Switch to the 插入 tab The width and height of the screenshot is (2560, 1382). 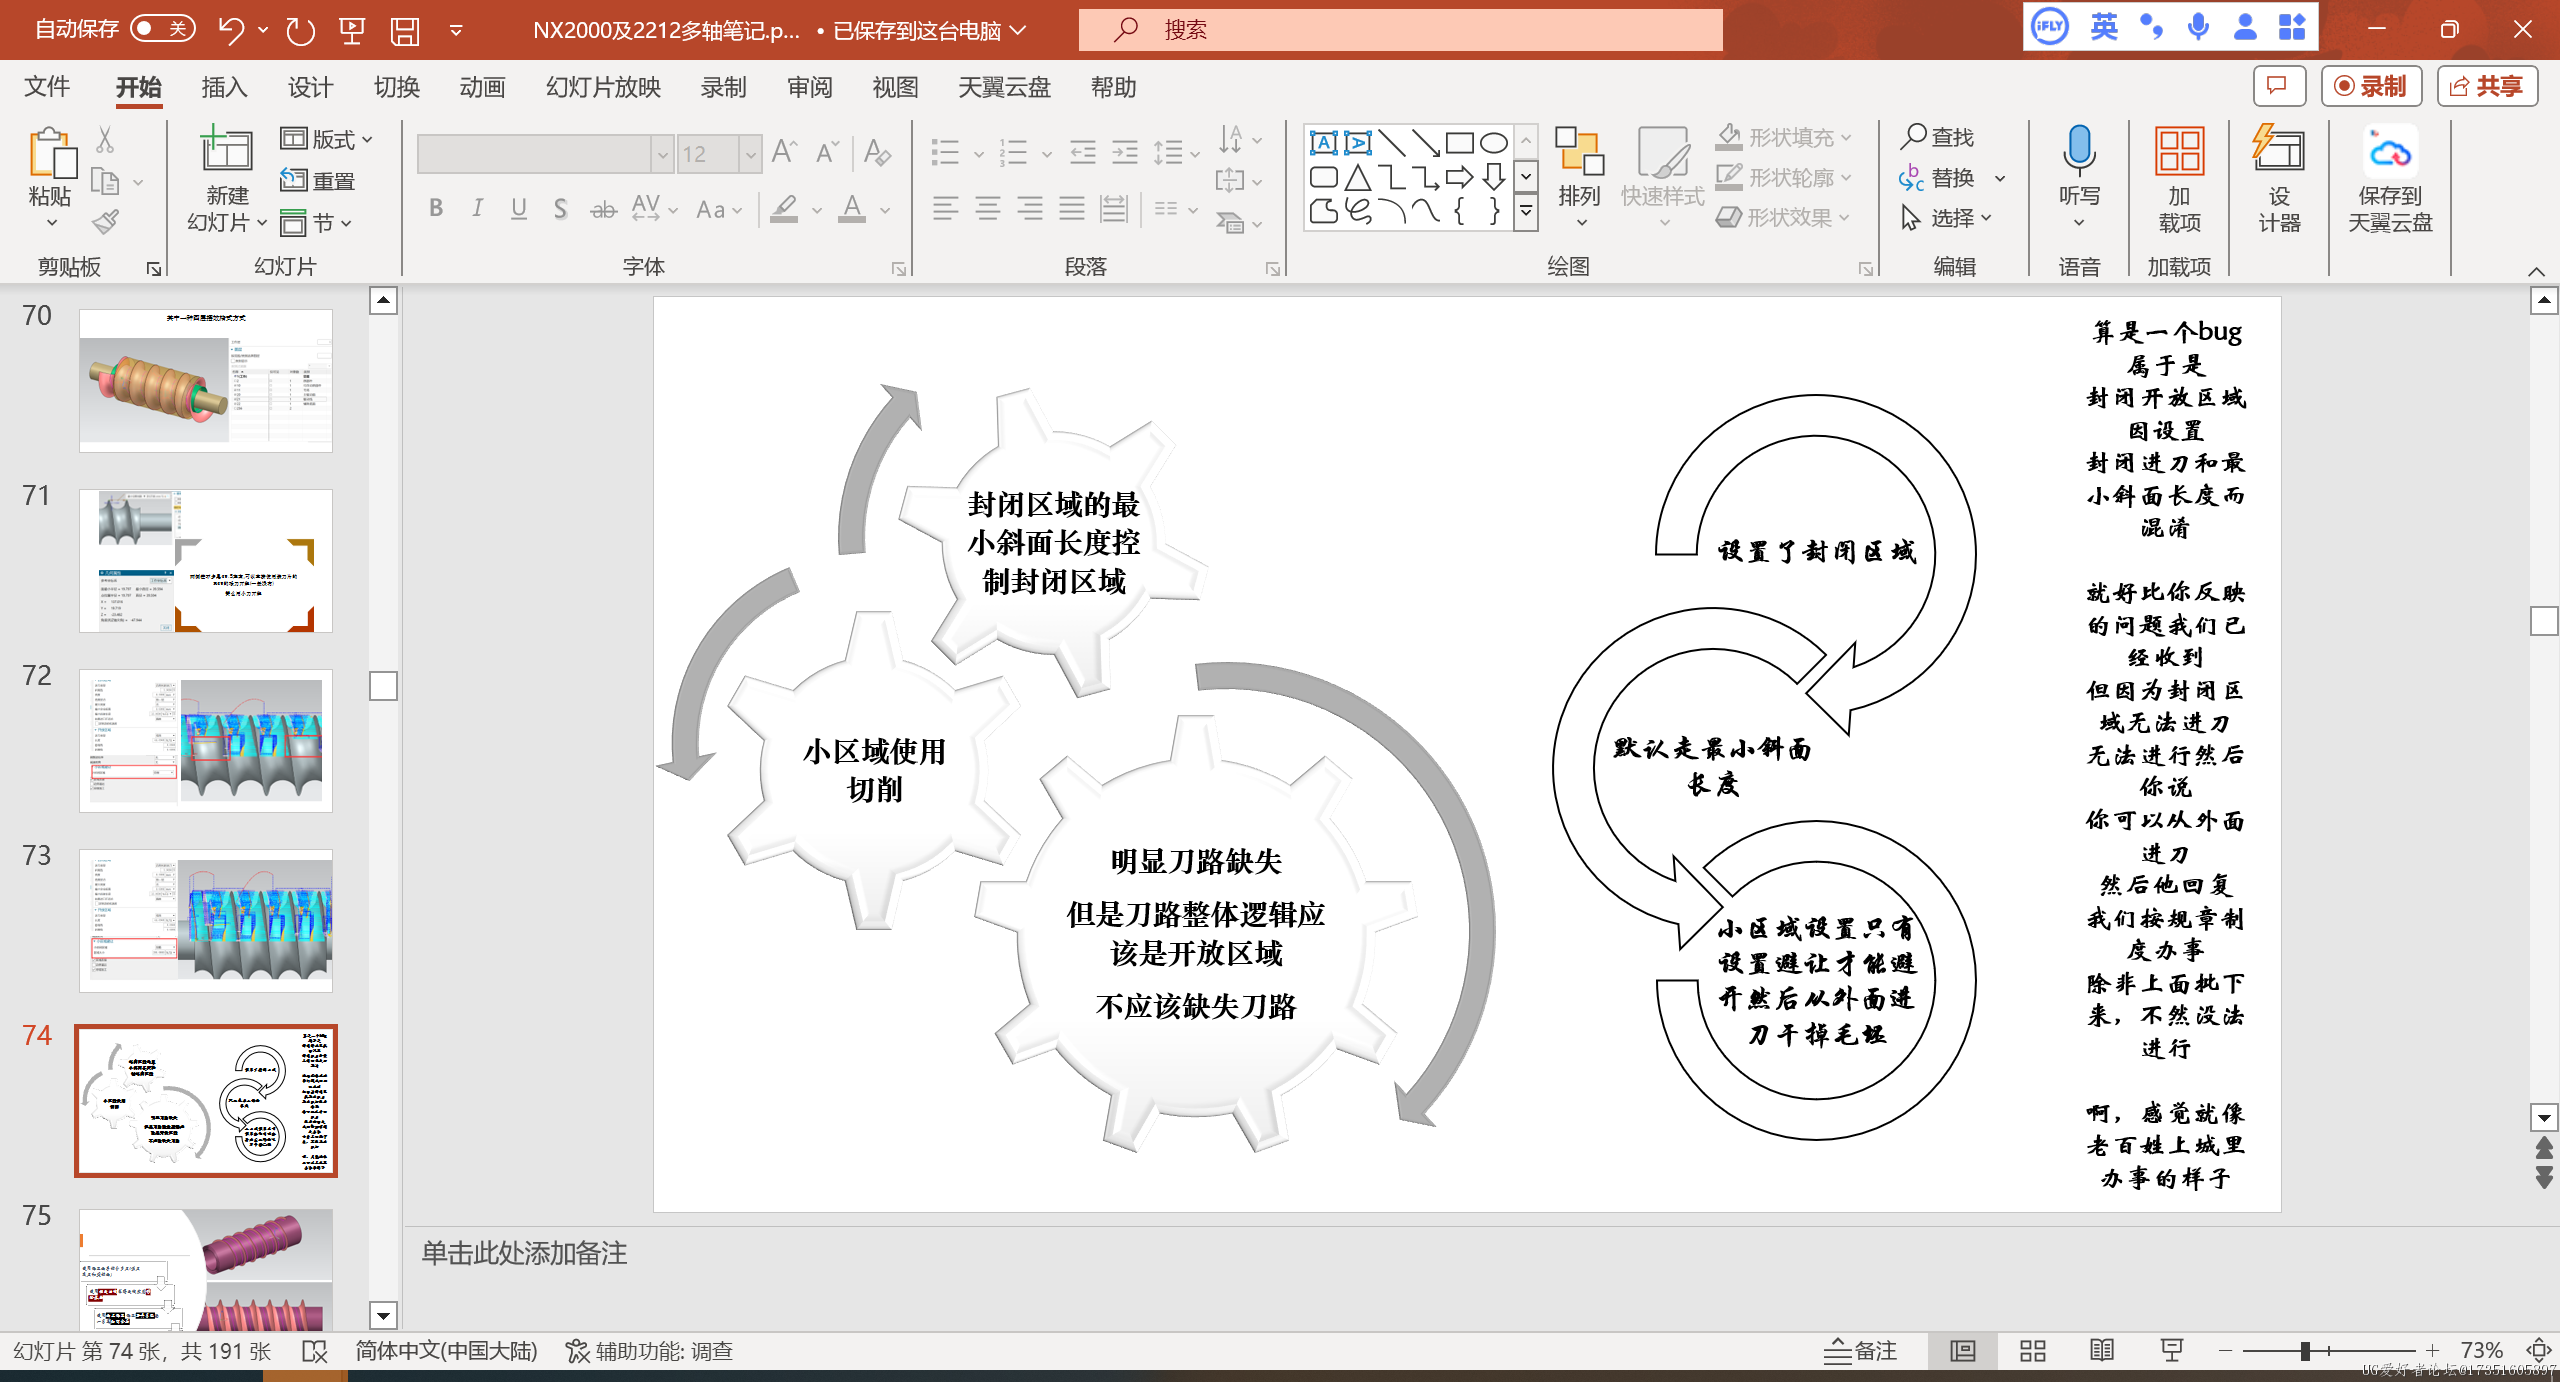[224, 88]
